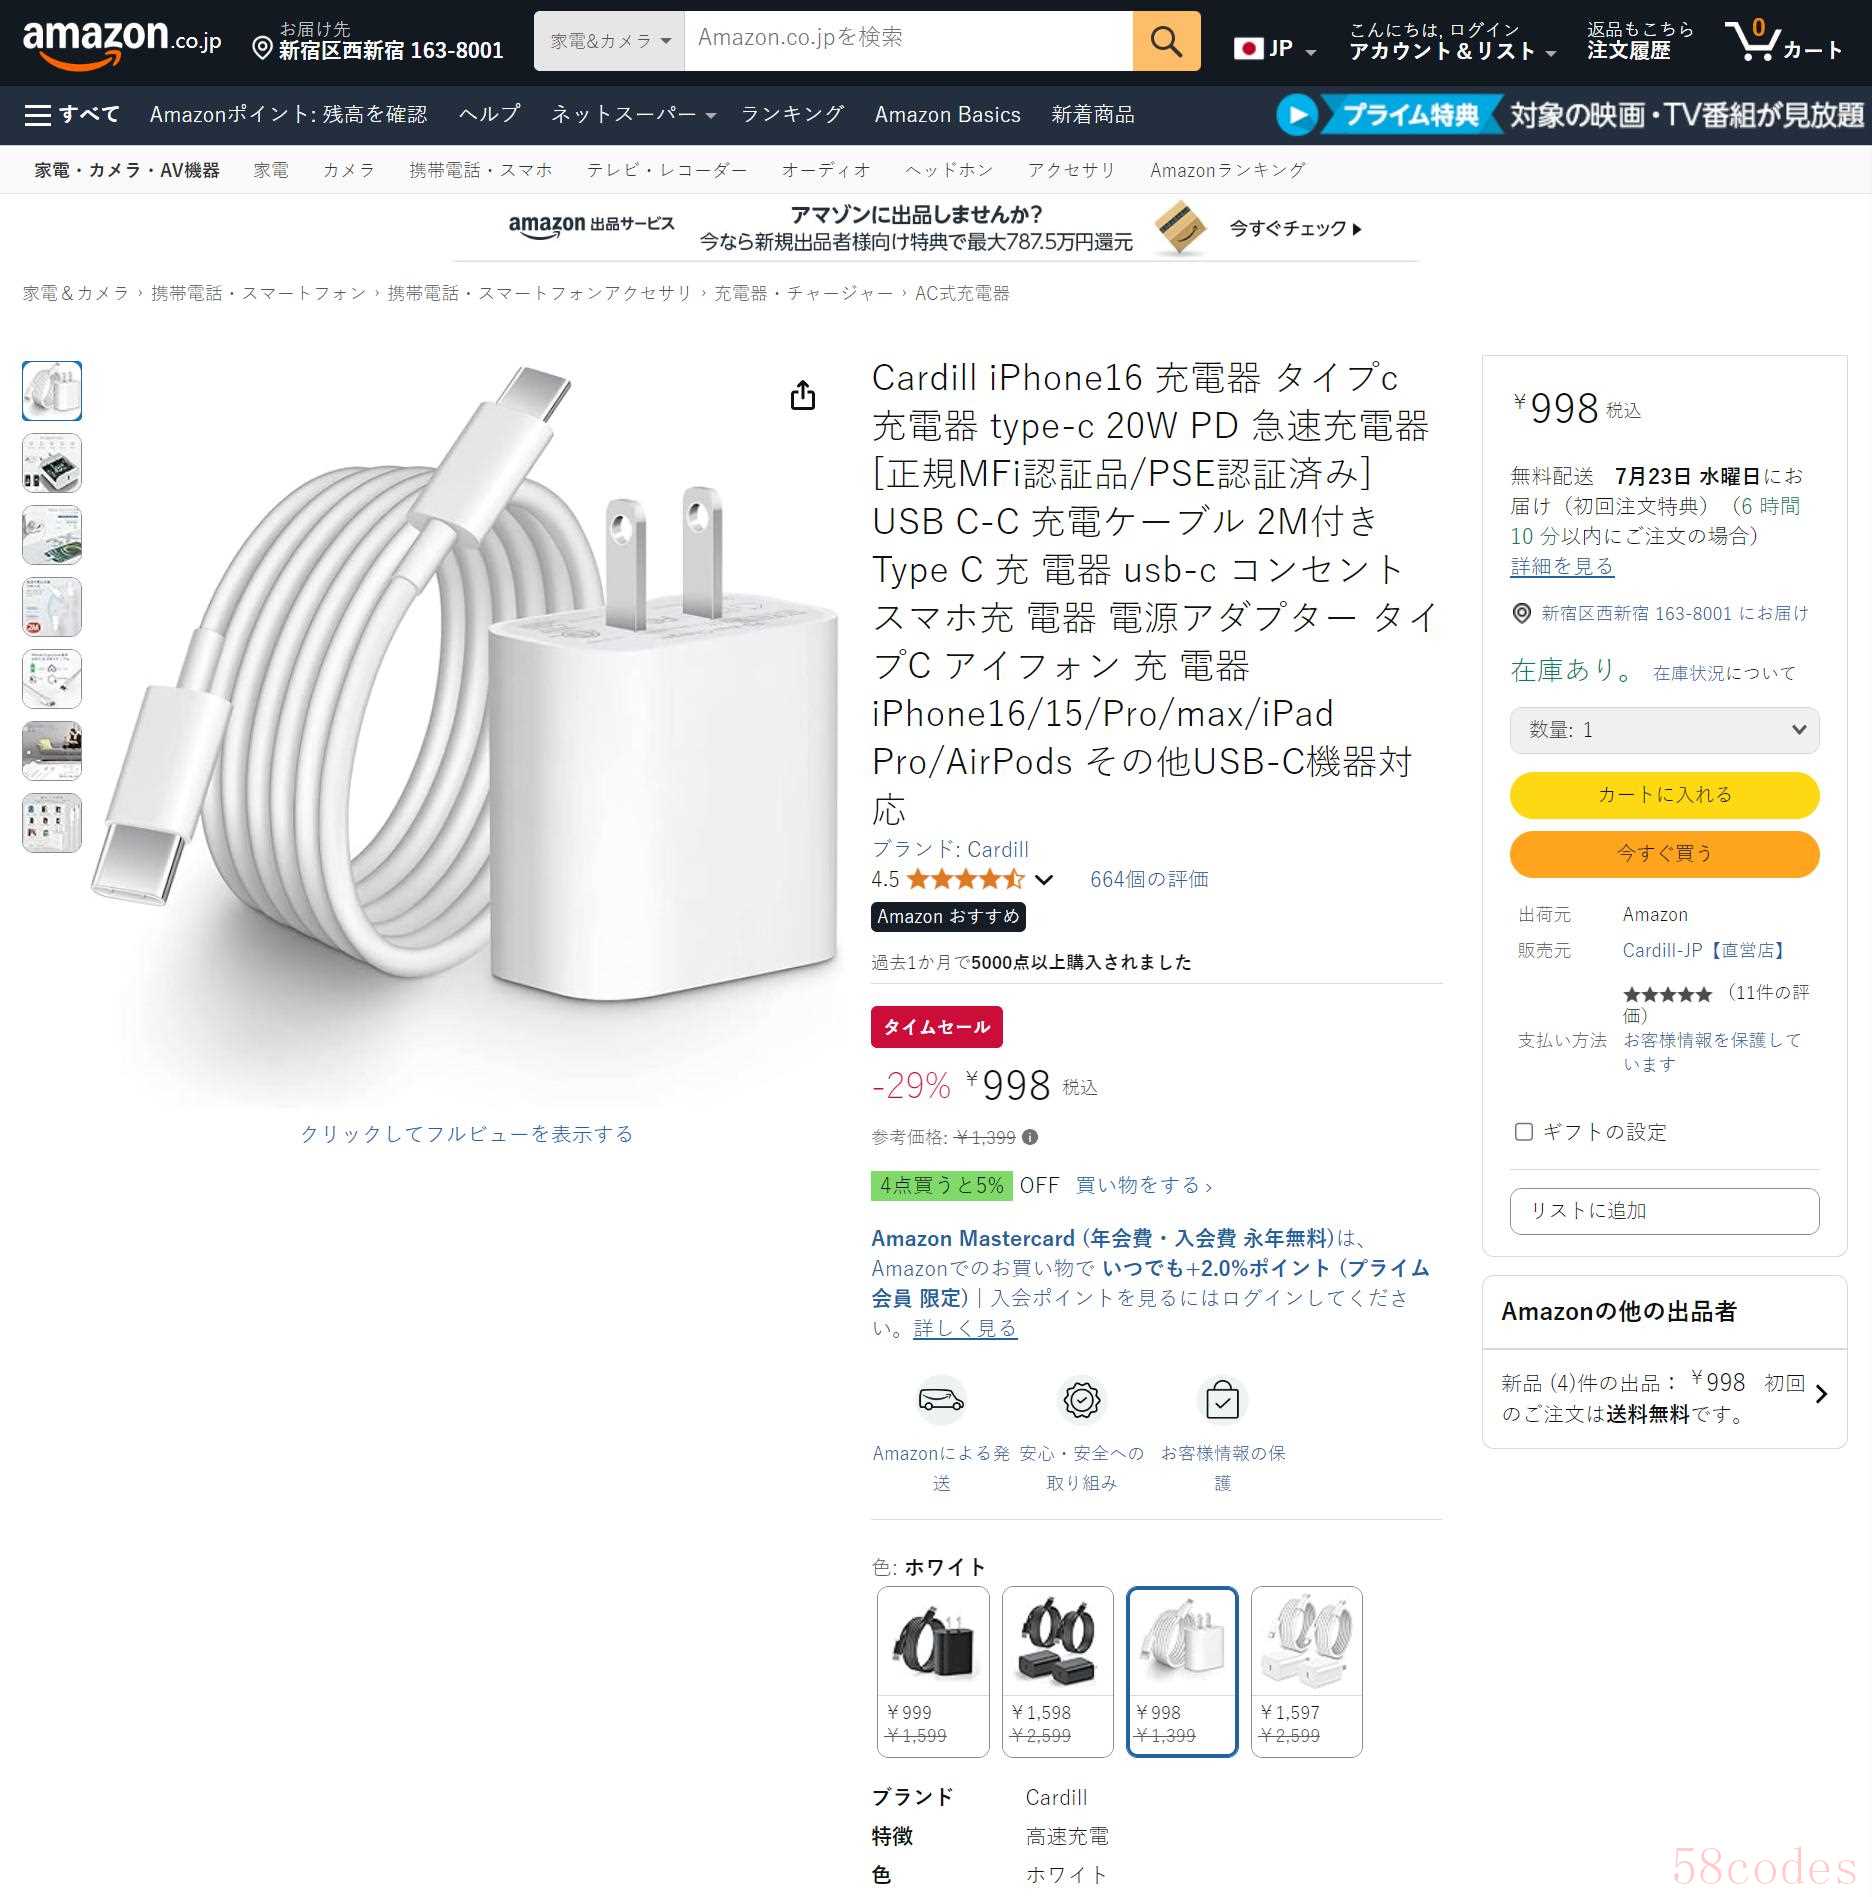The image size is (1872, 1897).
Task: Select the second product thumbnail image
Action: pos(52,463)
